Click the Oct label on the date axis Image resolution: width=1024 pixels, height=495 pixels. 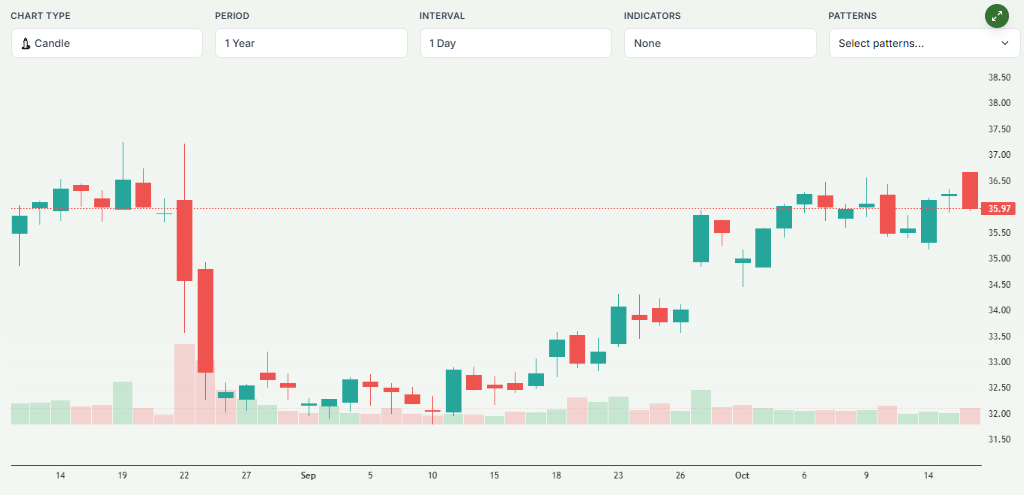(x=741, y=477)
